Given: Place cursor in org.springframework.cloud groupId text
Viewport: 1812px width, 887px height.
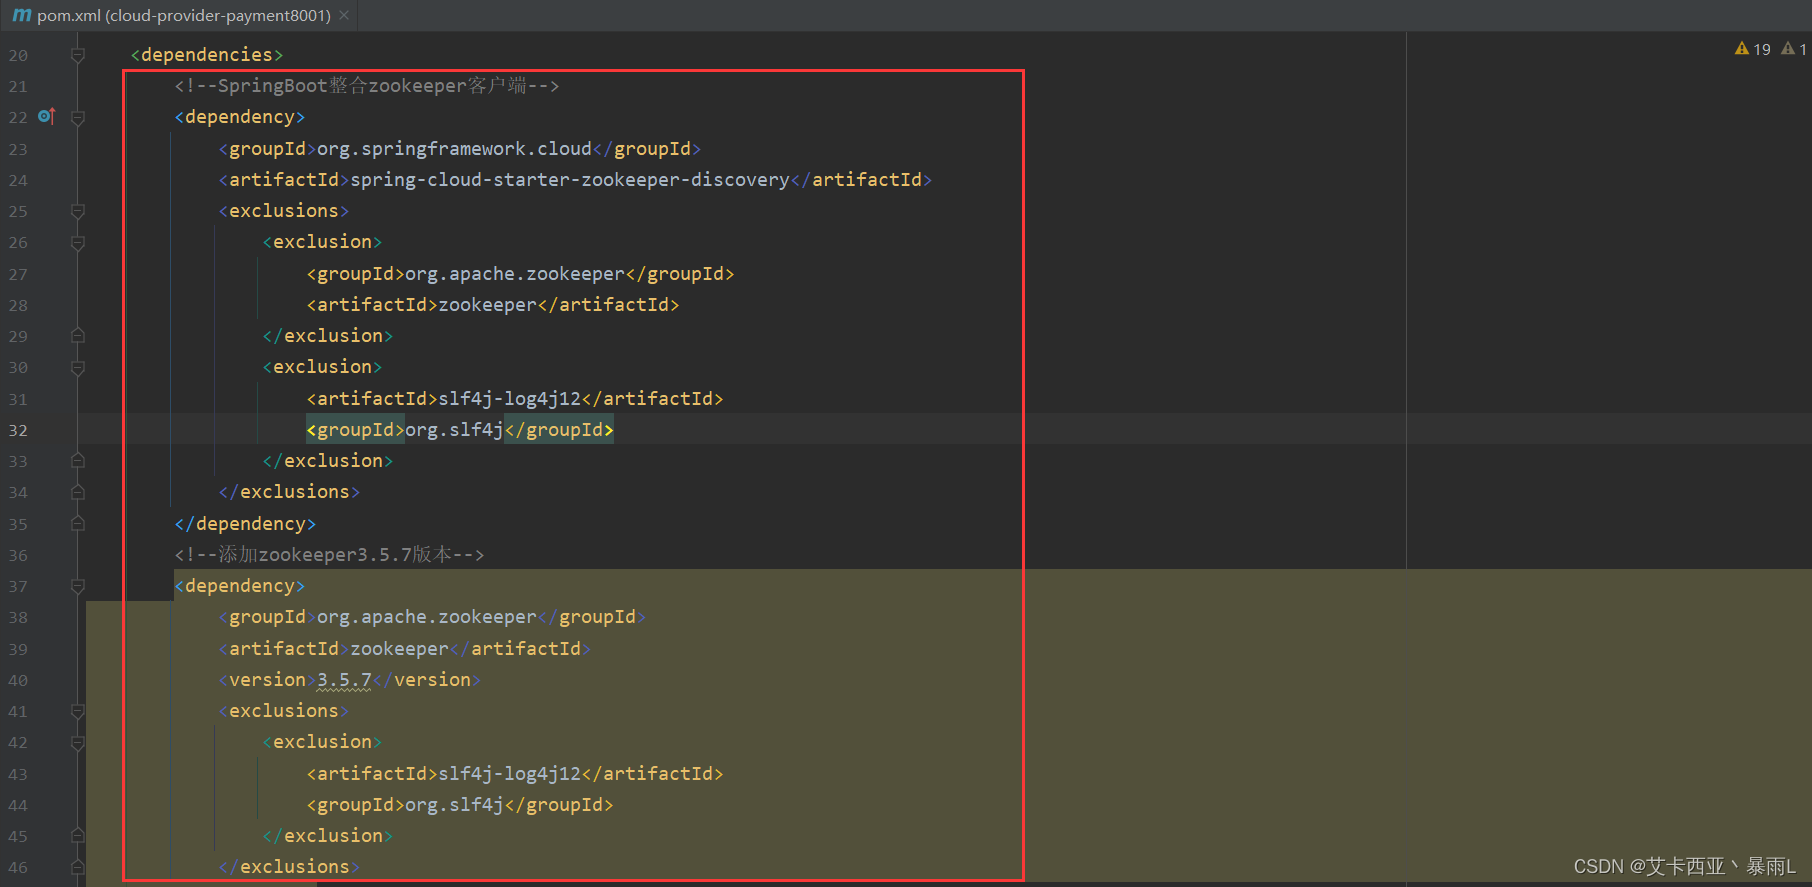Looking at the screenshot, I should point(454,149).
